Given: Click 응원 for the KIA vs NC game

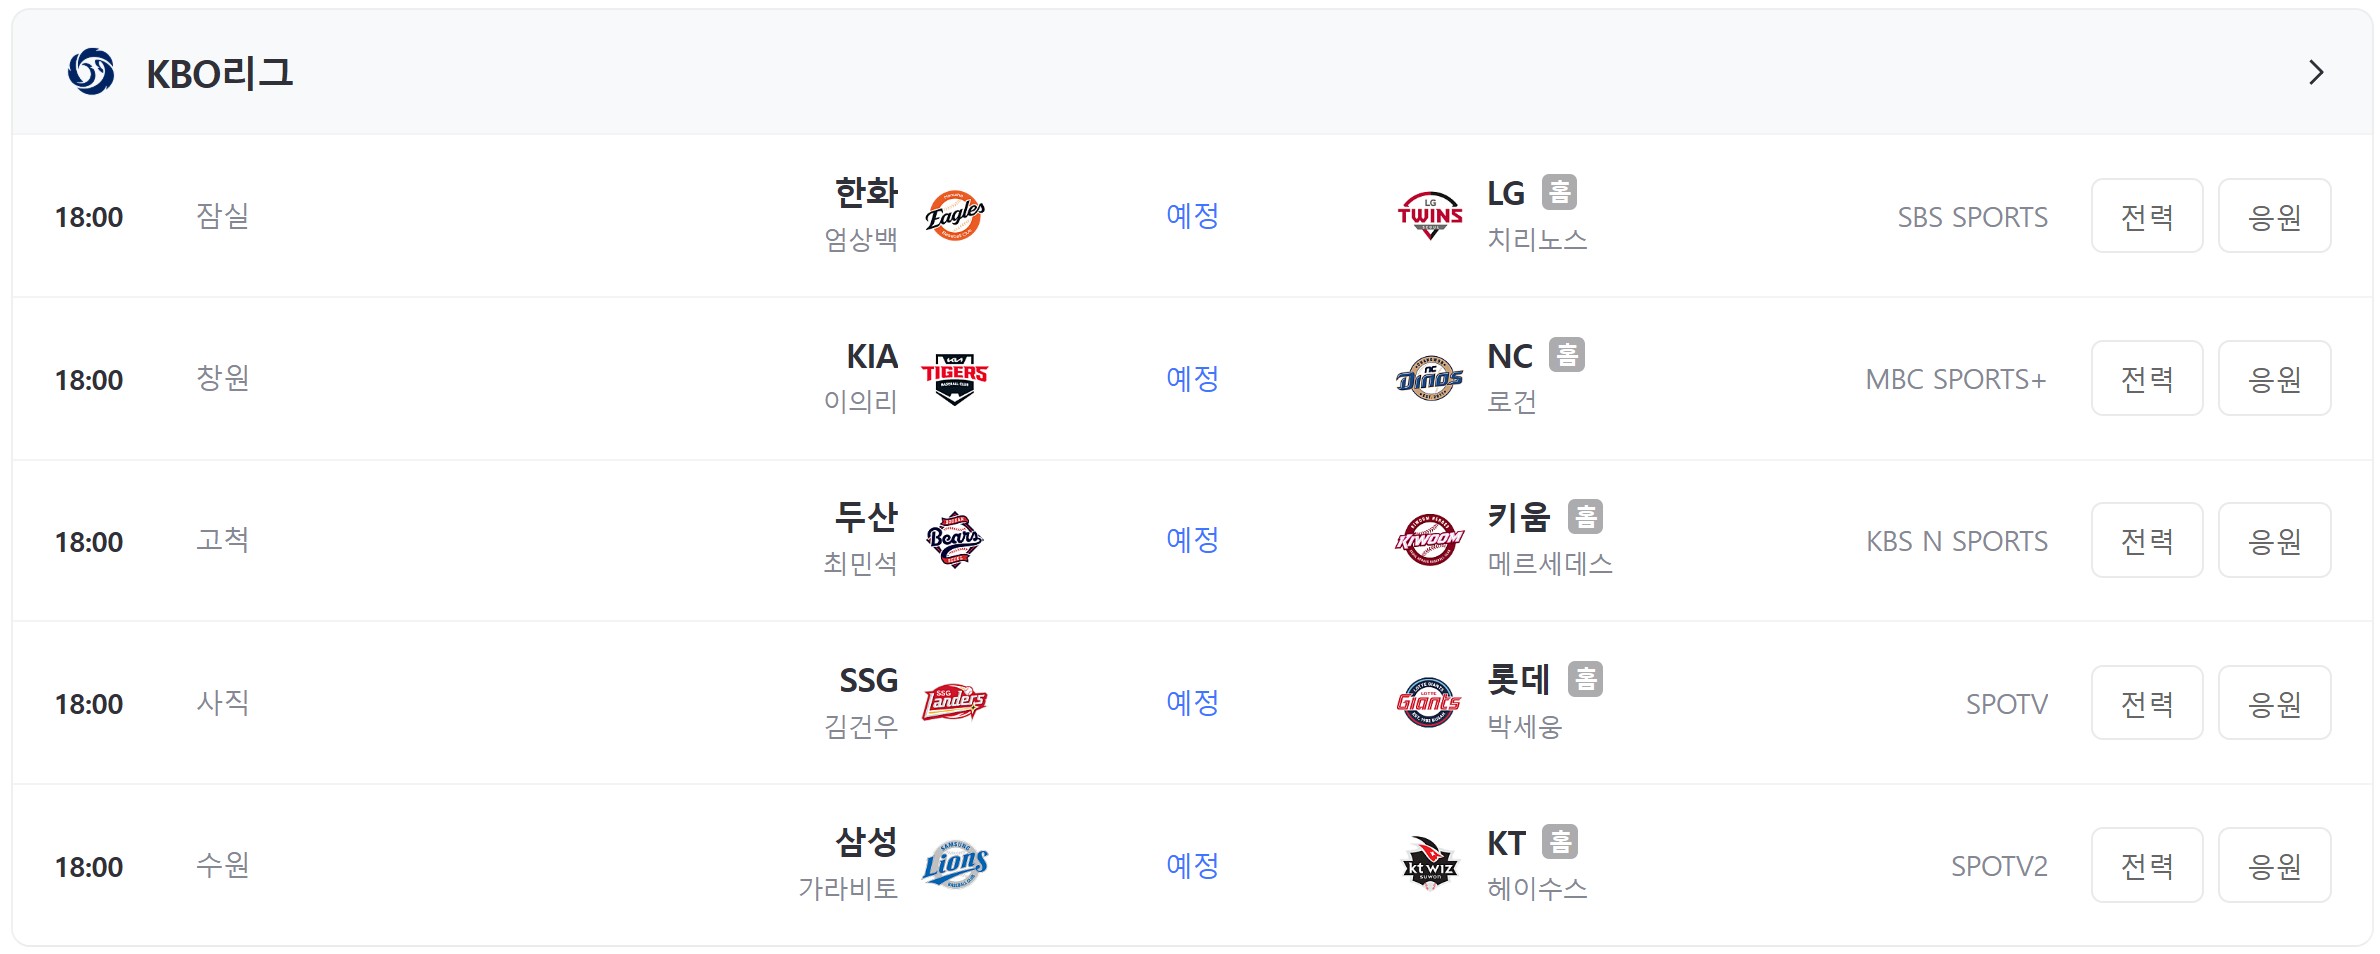Looking at the screenshot, I should 2275,378.
